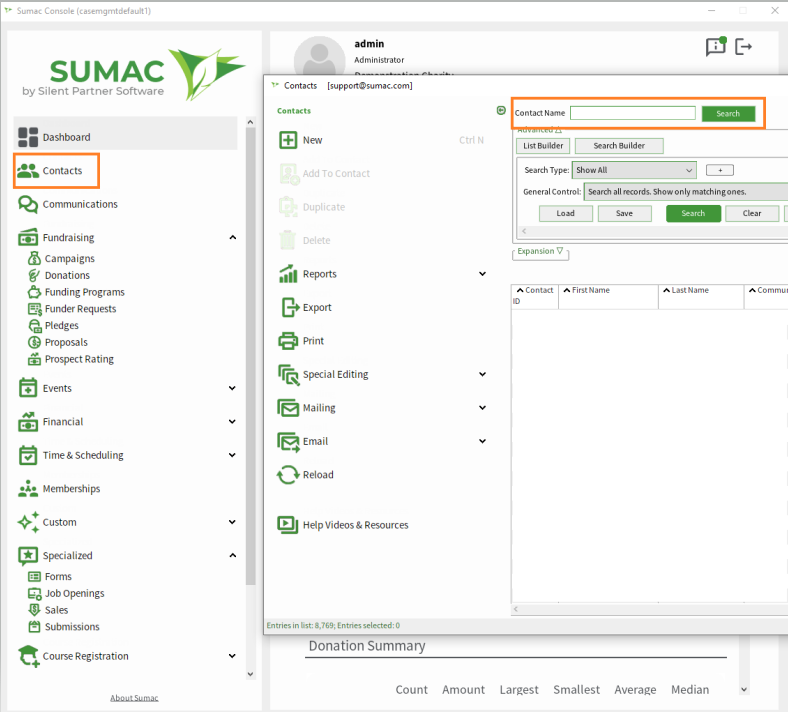Viewport: 788px width, 712px height.
Task: Sort by Contact ID column header
Action: 535,295
